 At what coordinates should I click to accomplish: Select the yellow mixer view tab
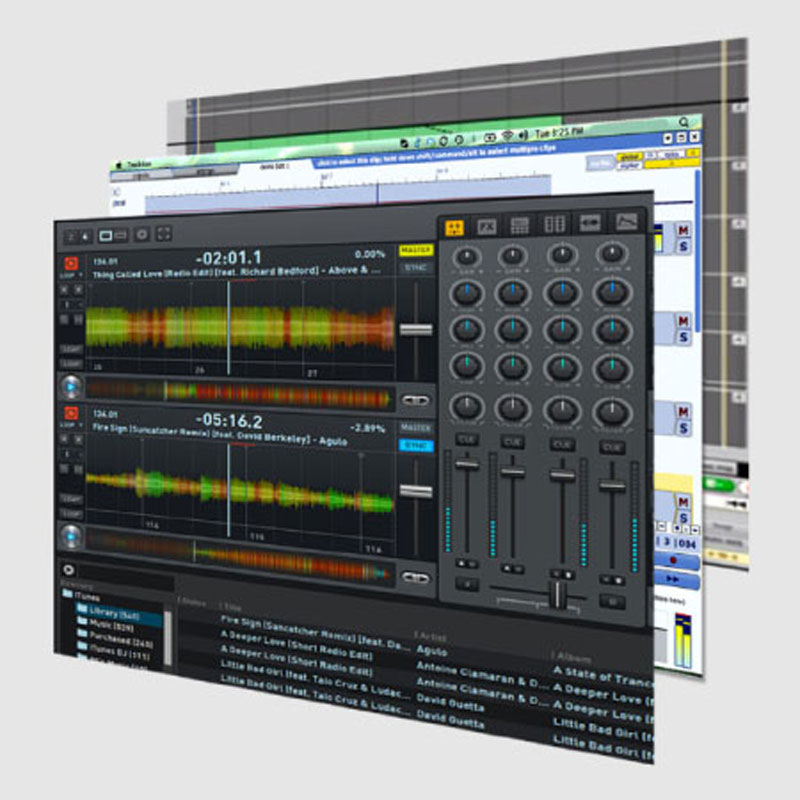[x=454, y=226]
